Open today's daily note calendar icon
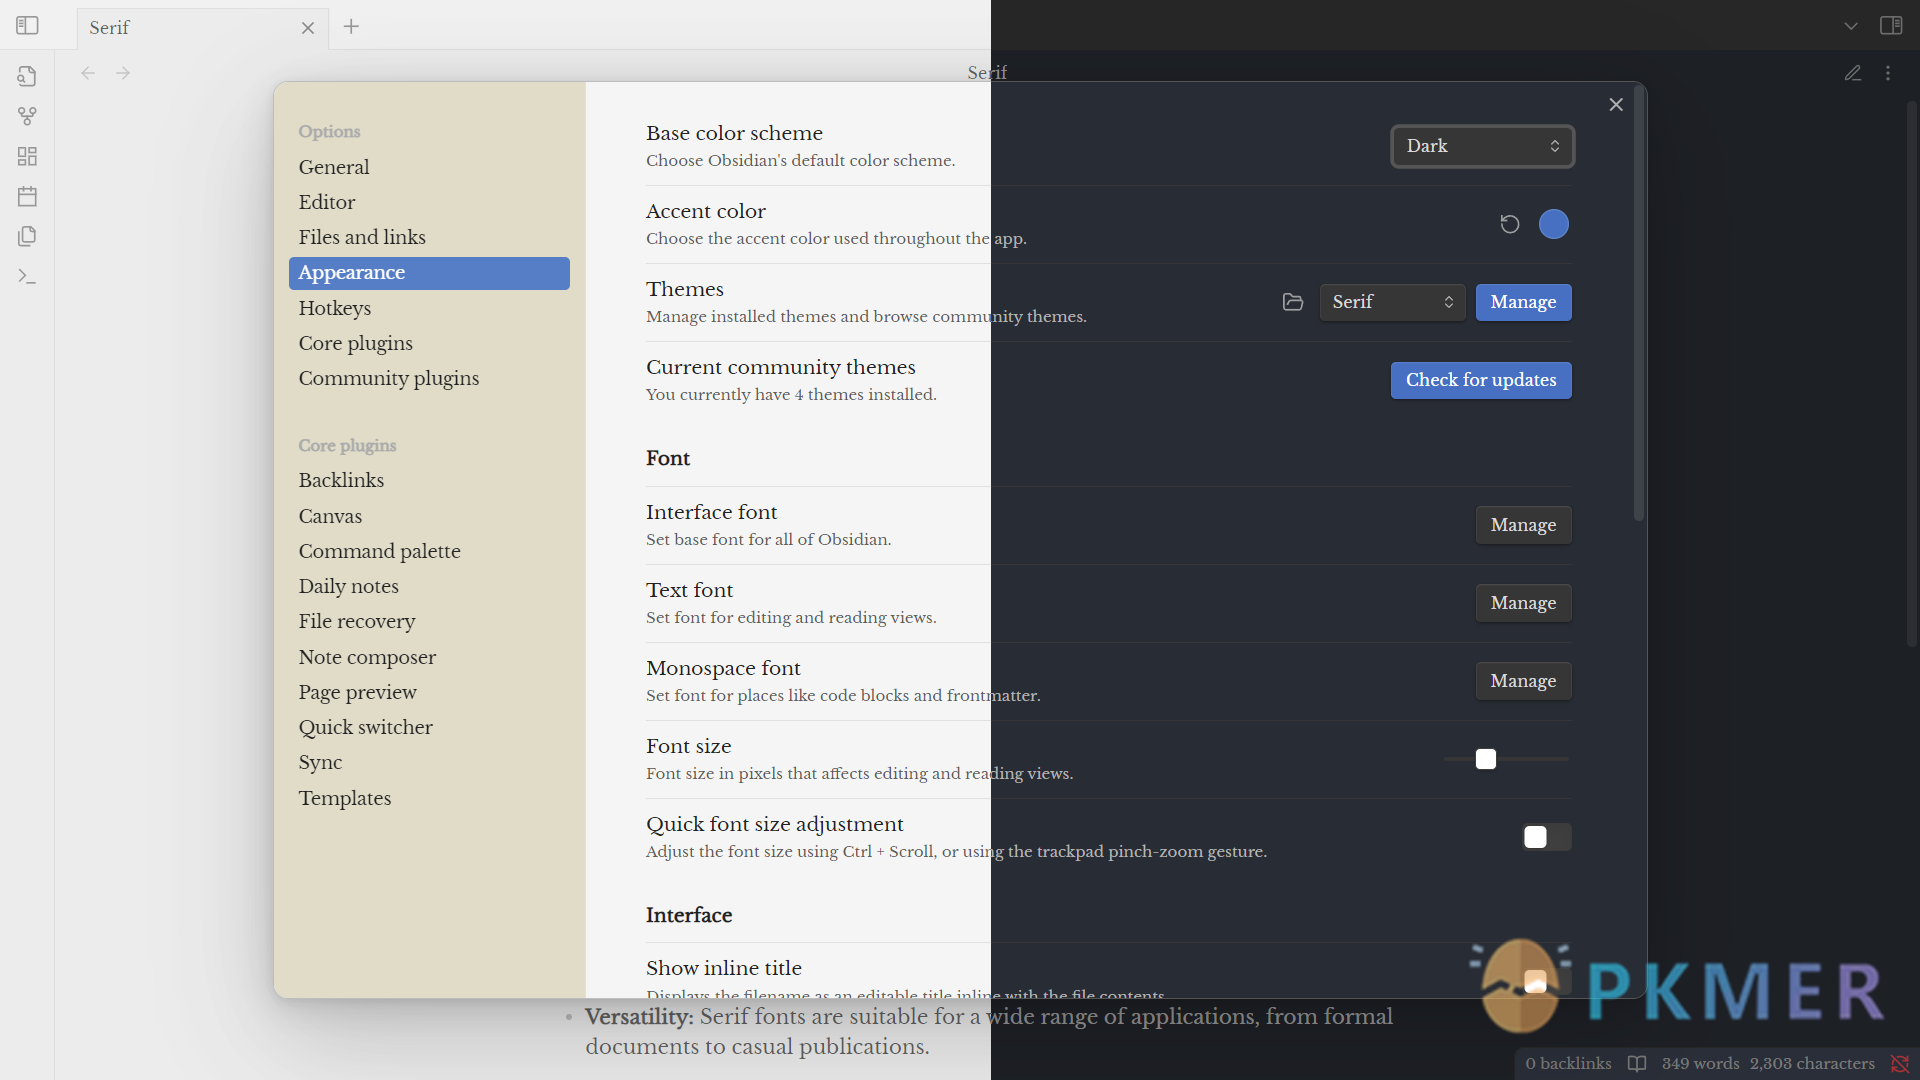This screenshot has height=1080, width=1920. click(27, 196)
